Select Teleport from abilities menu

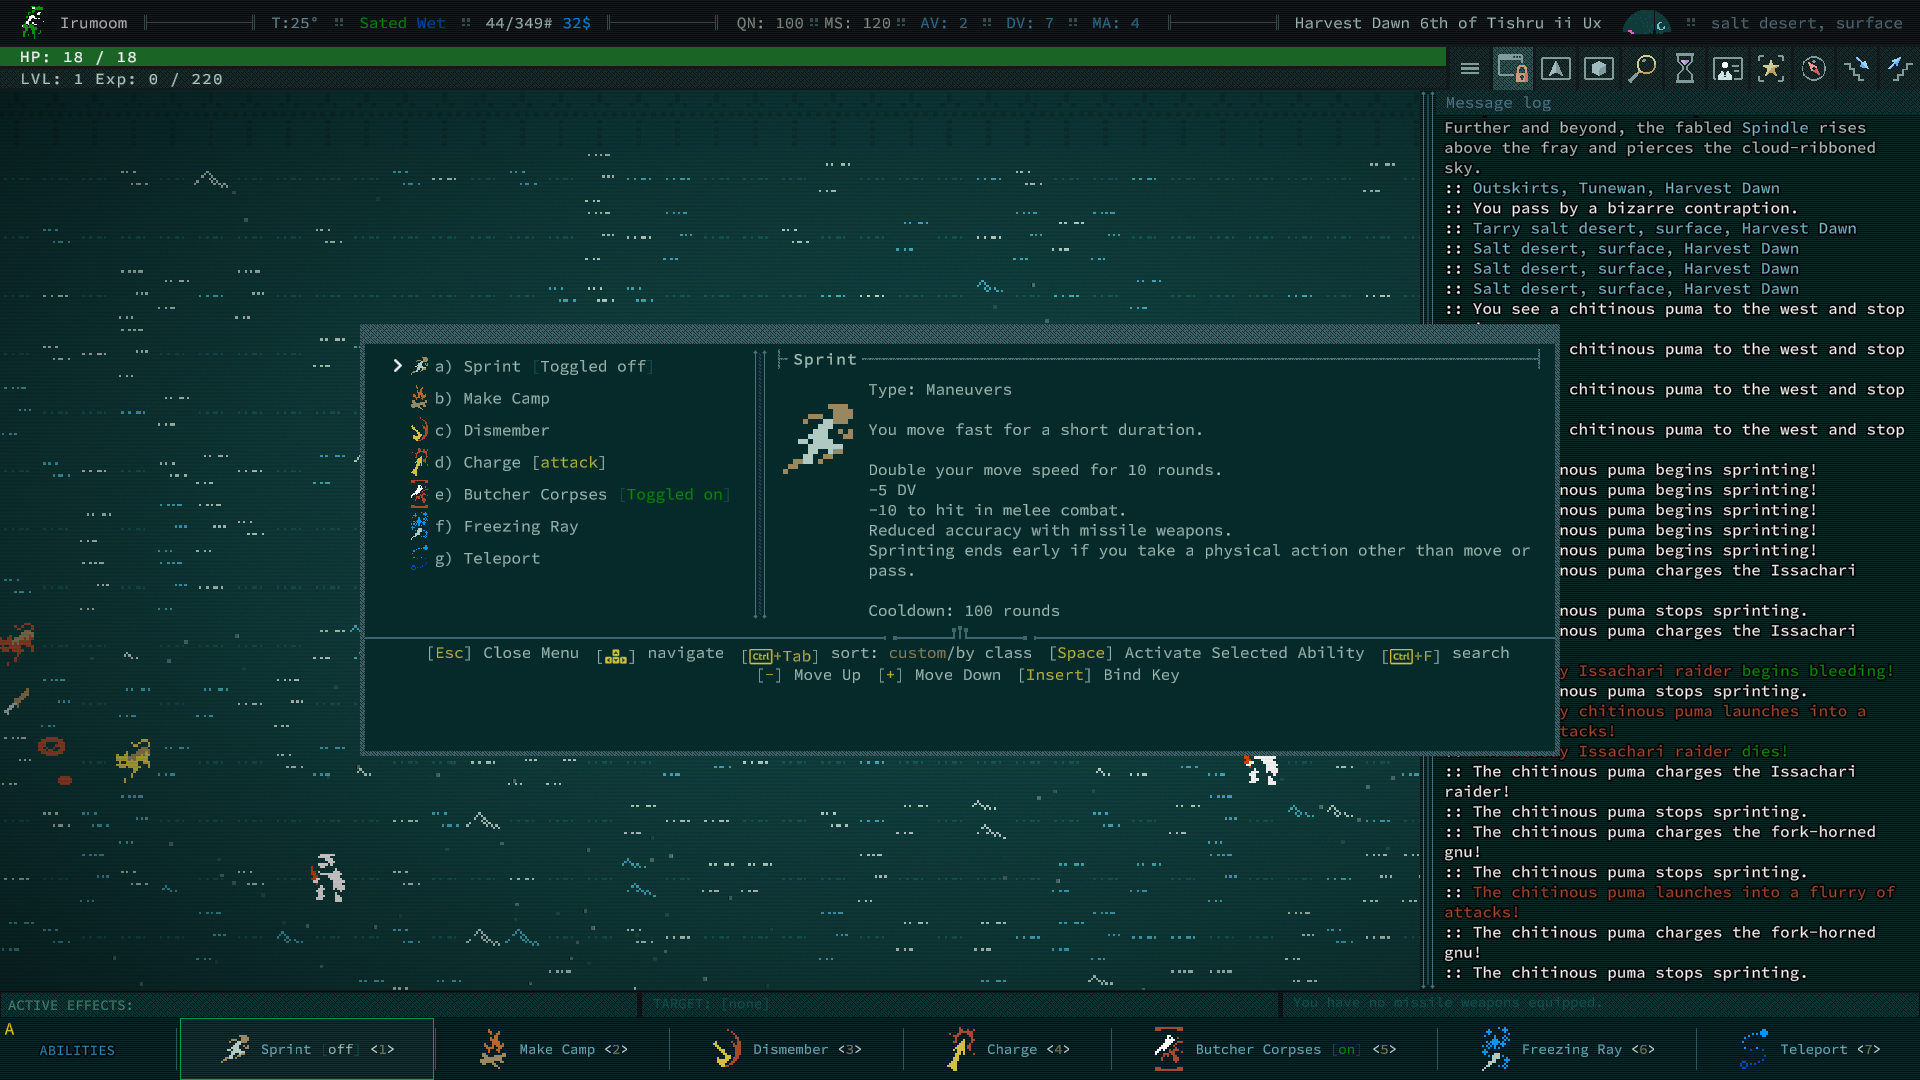(501, 556)
